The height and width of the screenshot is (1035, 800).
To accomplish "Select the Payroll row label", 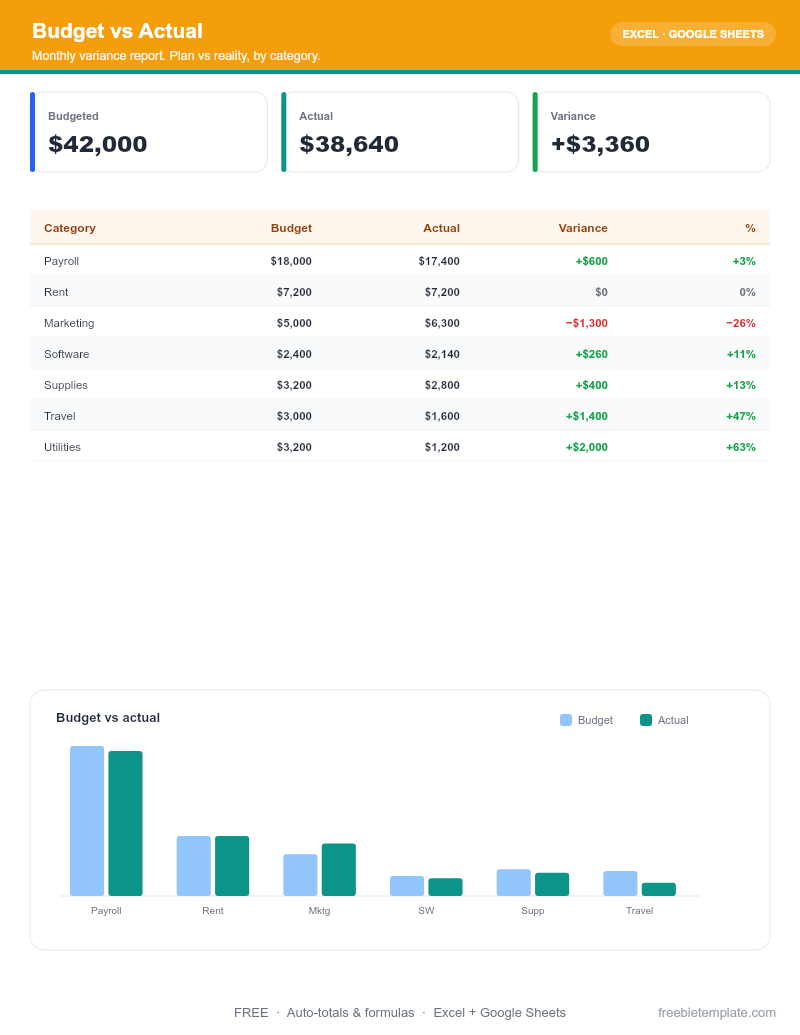I will tap(61, 261).
